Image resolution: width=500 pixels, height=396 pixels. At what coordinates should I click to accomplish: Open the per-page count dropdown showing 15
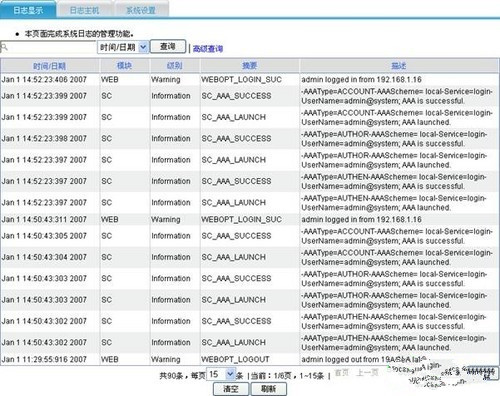click(221, 375)
